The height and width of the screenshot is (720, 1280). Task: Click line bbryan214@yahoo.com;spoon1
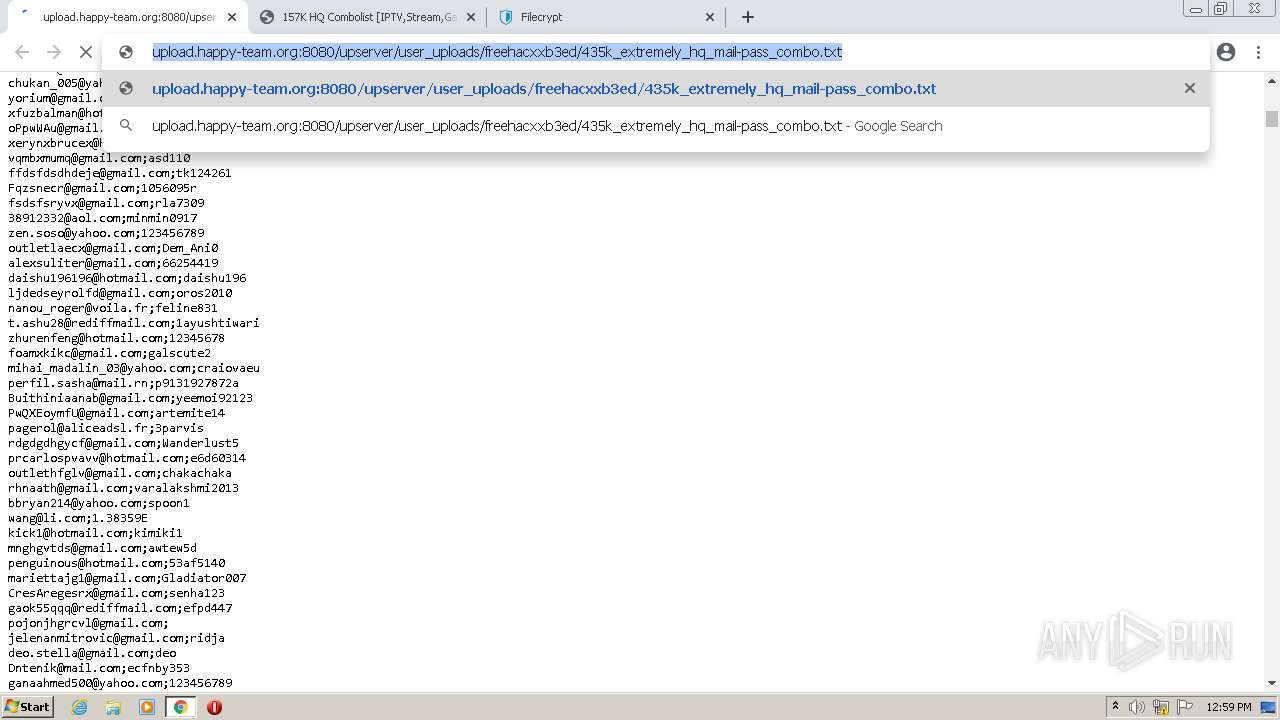point(99,503)
